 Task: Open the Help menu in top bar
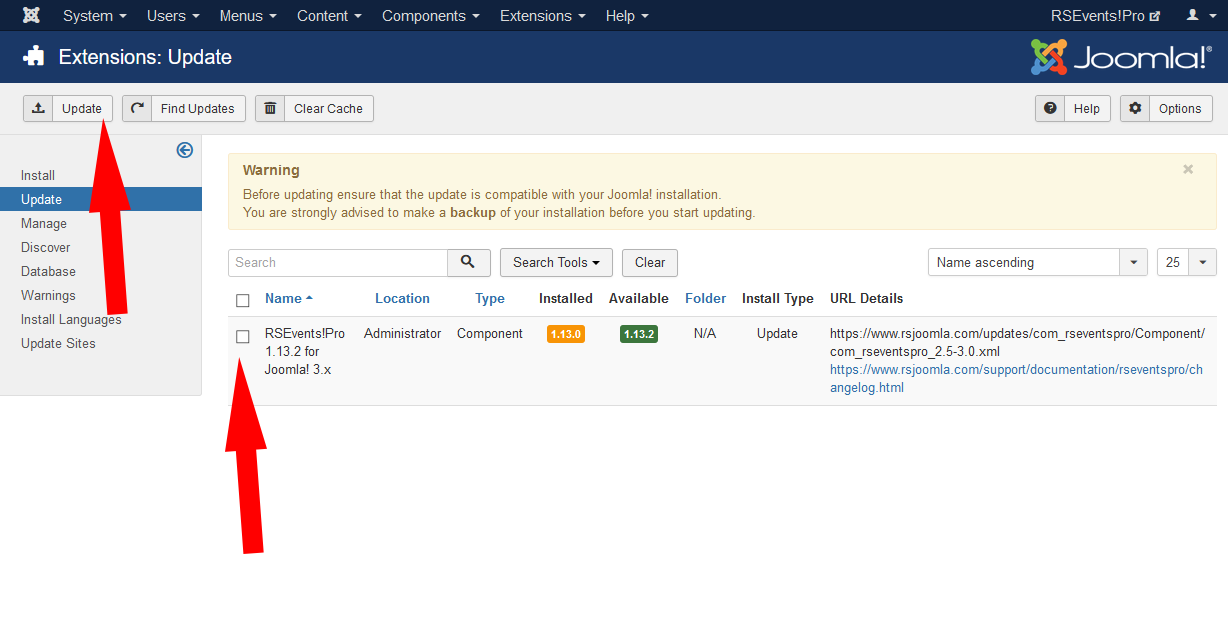(627, 16)
